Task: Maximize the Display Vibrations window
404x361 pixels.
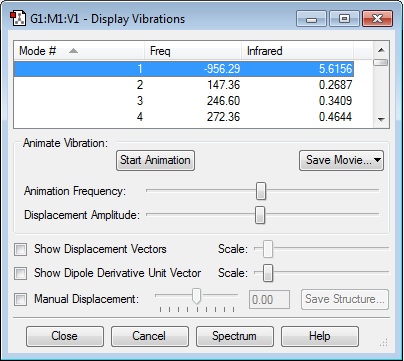Action: [x=344, y=19]
